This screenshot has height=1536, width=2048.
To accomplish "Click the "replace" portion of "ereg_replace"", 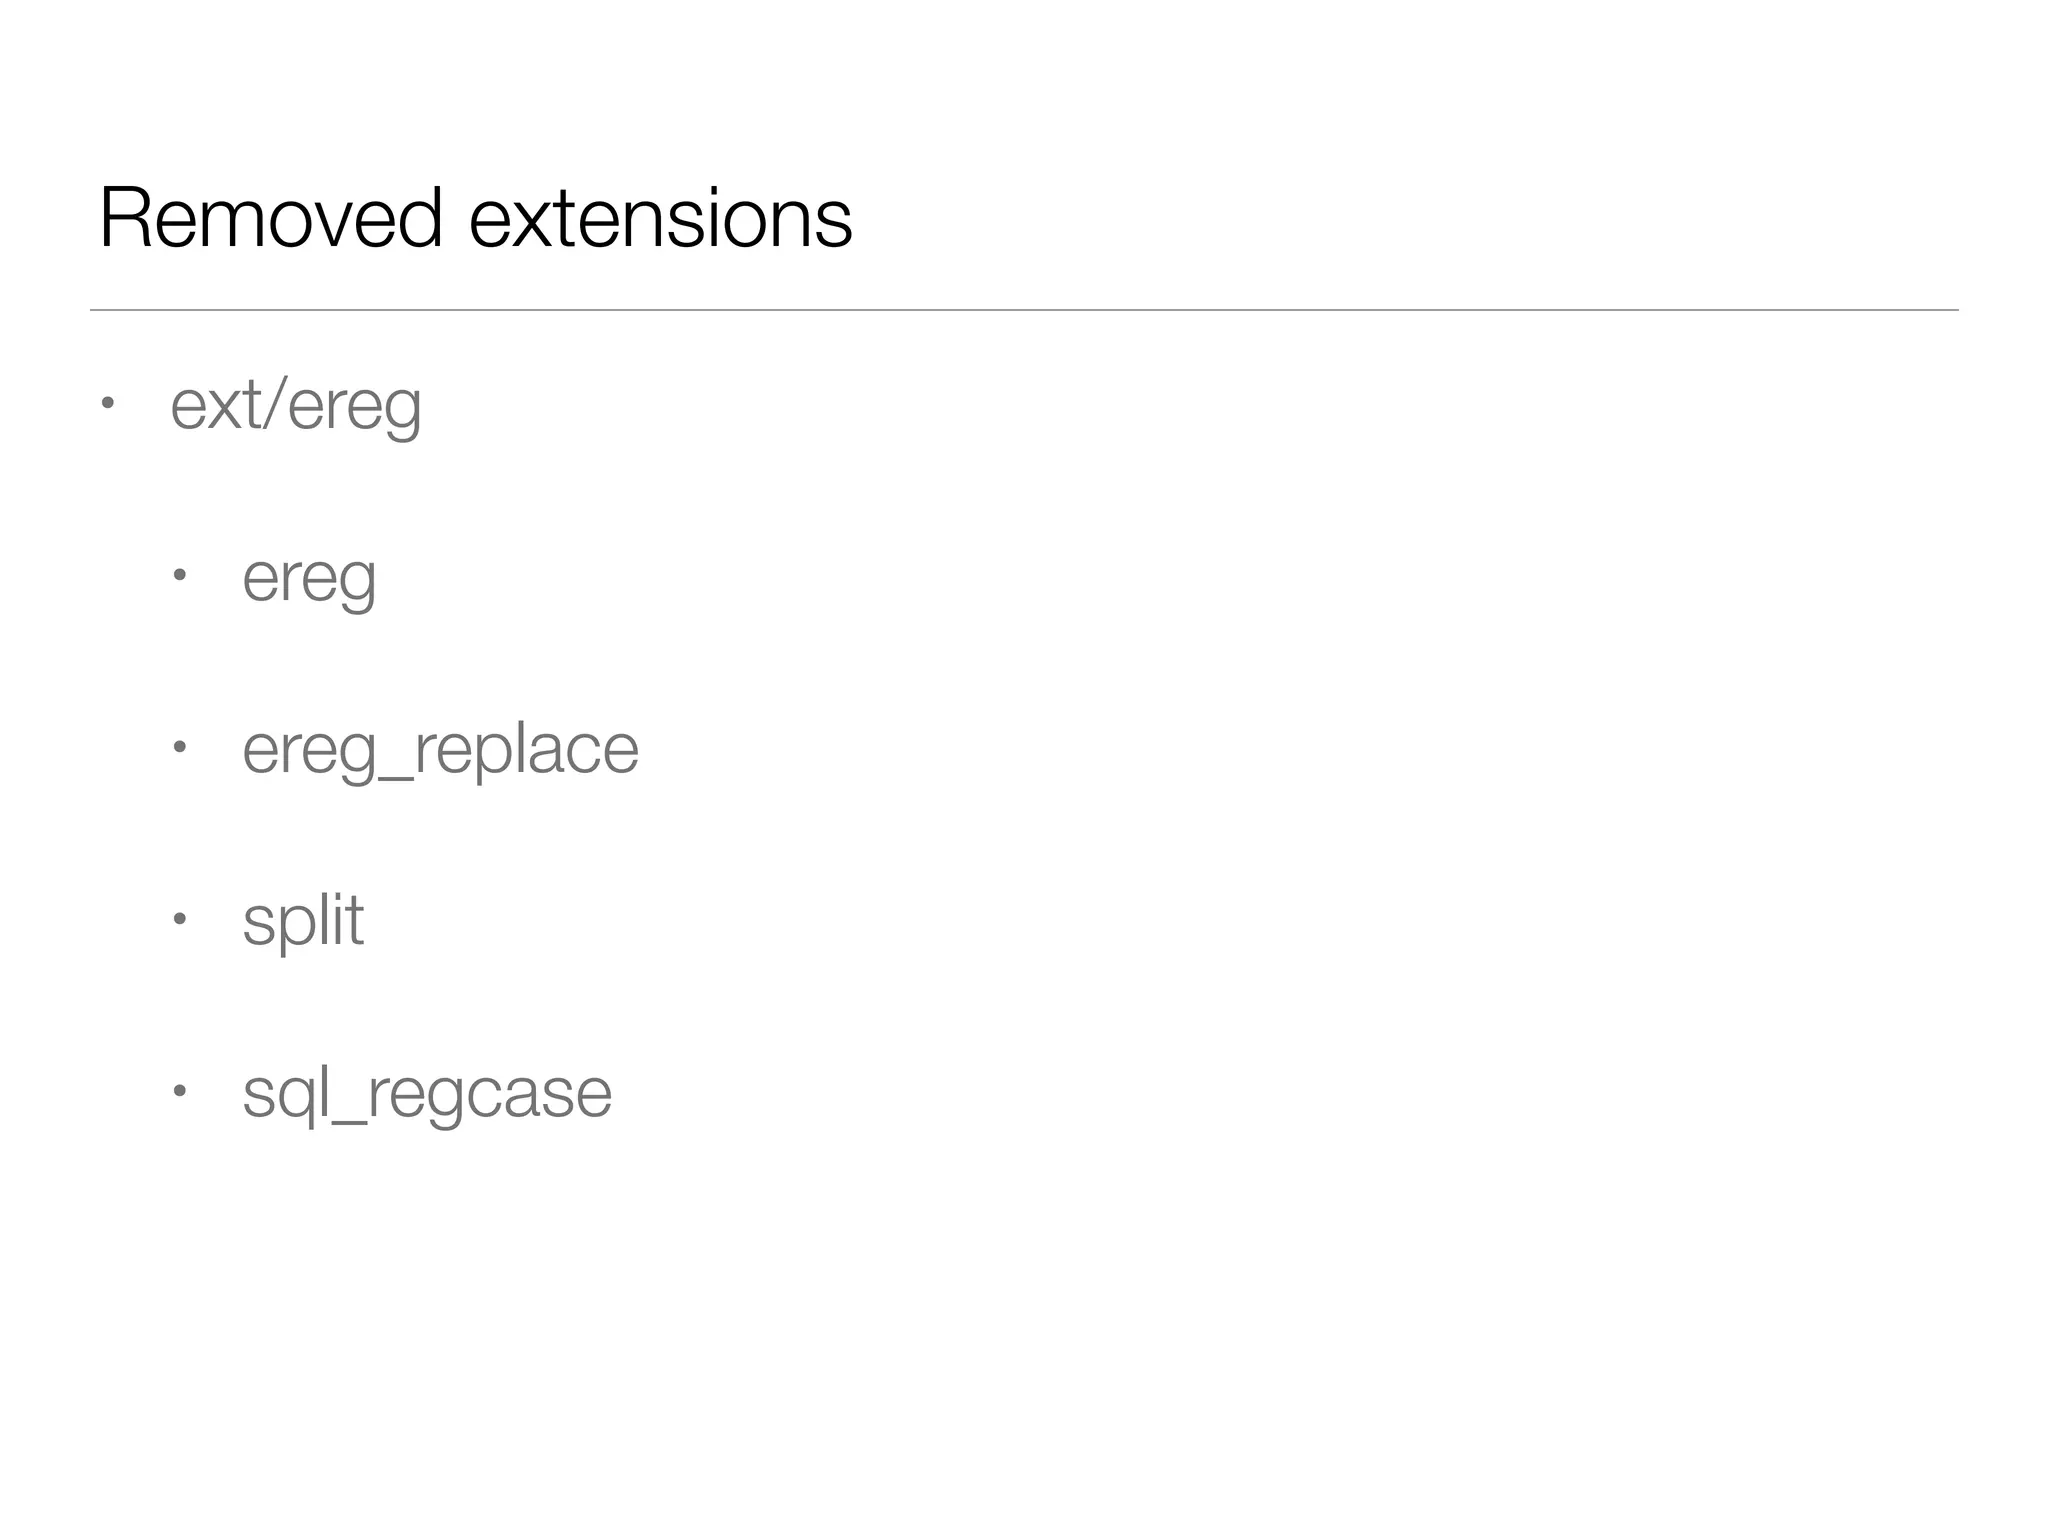I will click(x=527, y=750).
